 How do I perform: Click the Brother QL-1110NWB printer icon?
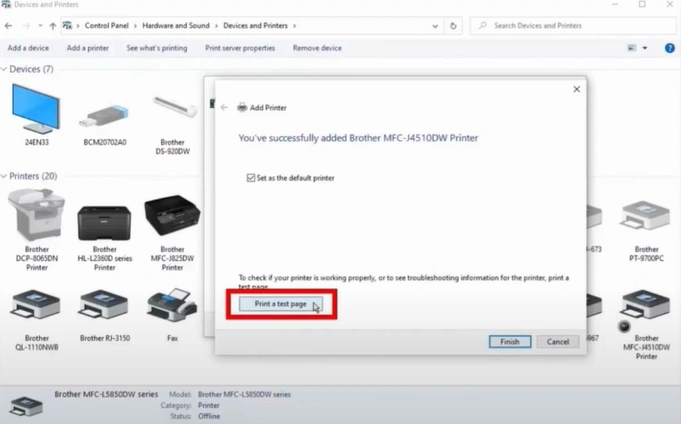tap(36, 308)
